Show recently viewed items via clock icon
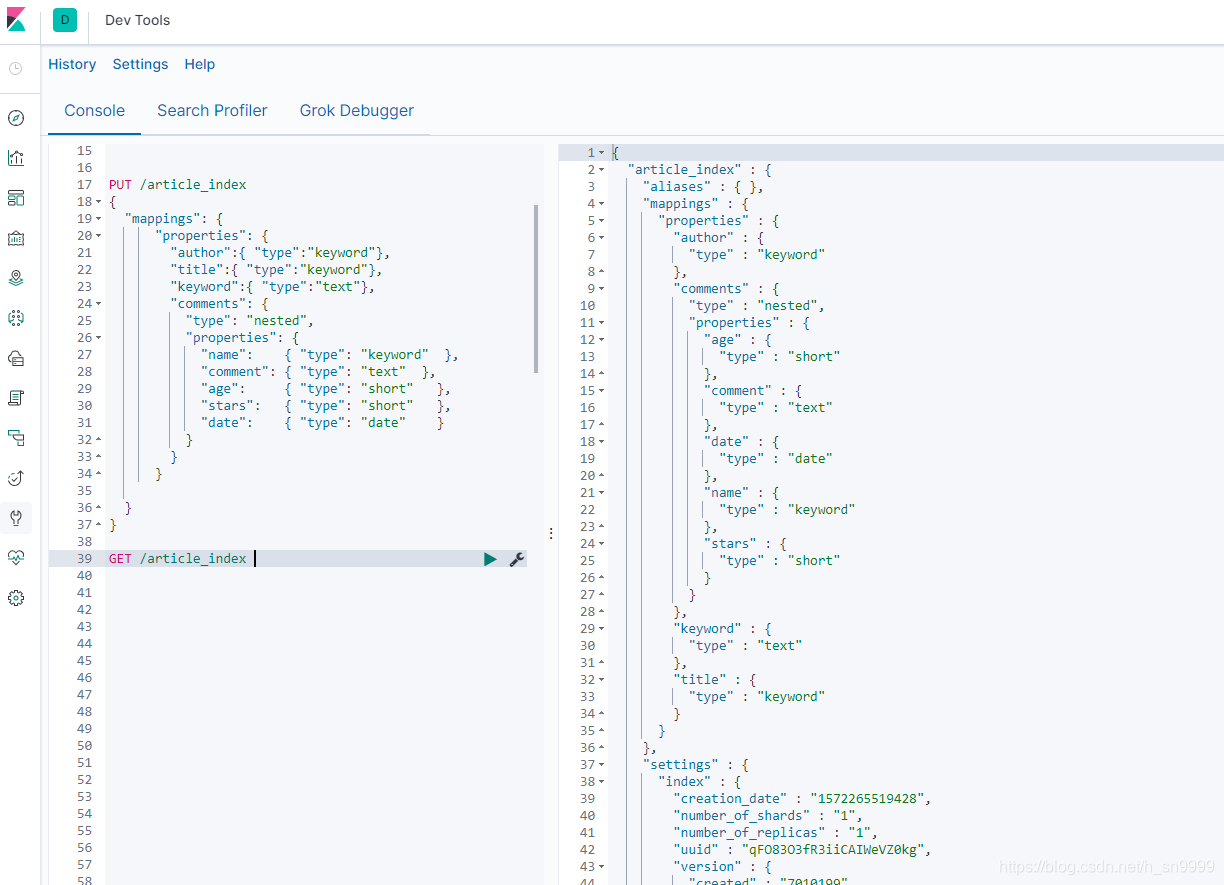The image size is (1224, 885). pyautogui.click(x=15, y=68)
